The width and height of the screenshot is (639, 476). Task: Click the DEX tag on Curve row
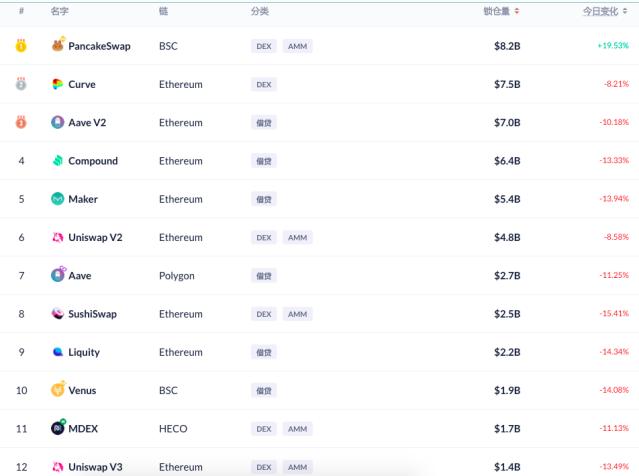pyautogui.click(x=264, y=85)
